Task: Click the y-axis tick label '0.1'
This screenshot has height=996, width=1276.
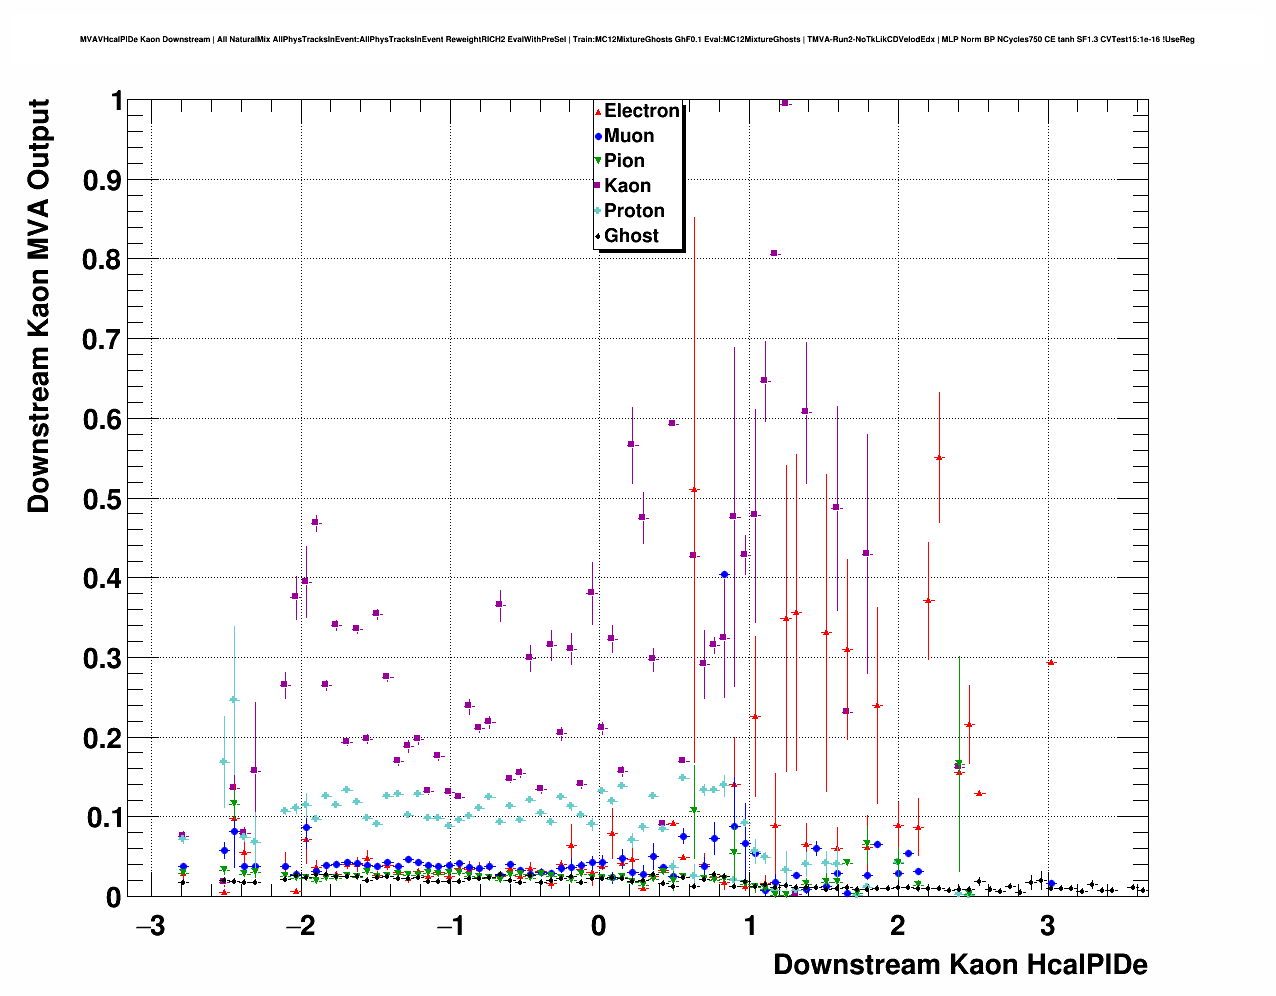Action: (x=103, y=818)
